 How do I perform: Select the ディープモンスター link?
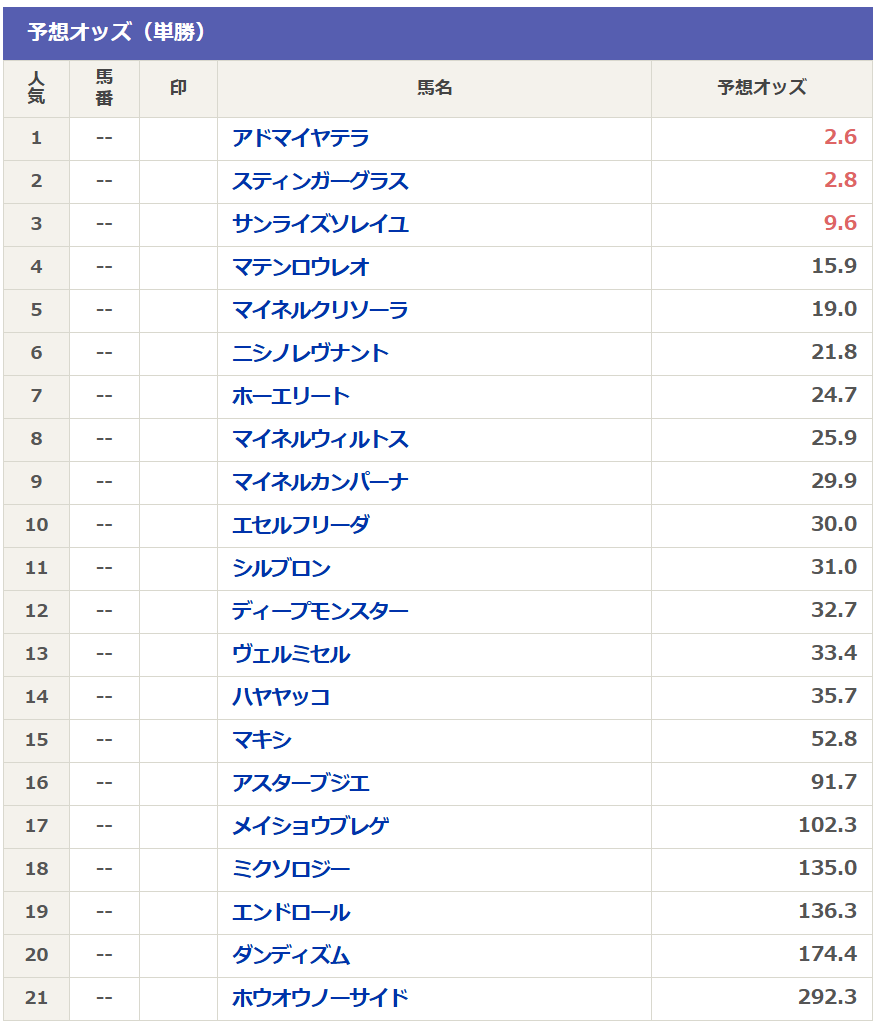pyautogui.click(x=320, y=611)
